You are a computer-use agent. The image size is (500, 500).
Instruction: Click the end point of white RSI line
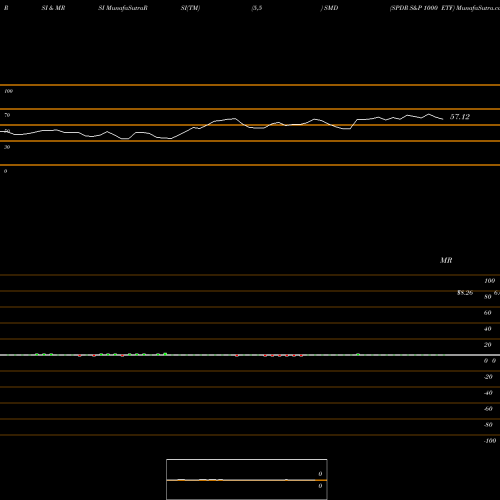pos(443,119)
